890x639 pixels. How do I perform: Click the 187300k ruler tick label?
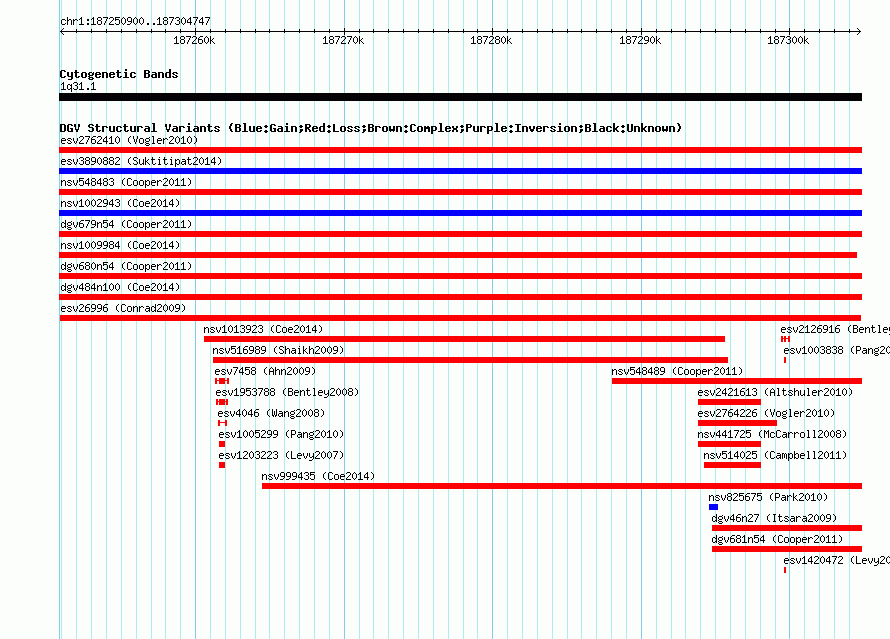point(788,40)
